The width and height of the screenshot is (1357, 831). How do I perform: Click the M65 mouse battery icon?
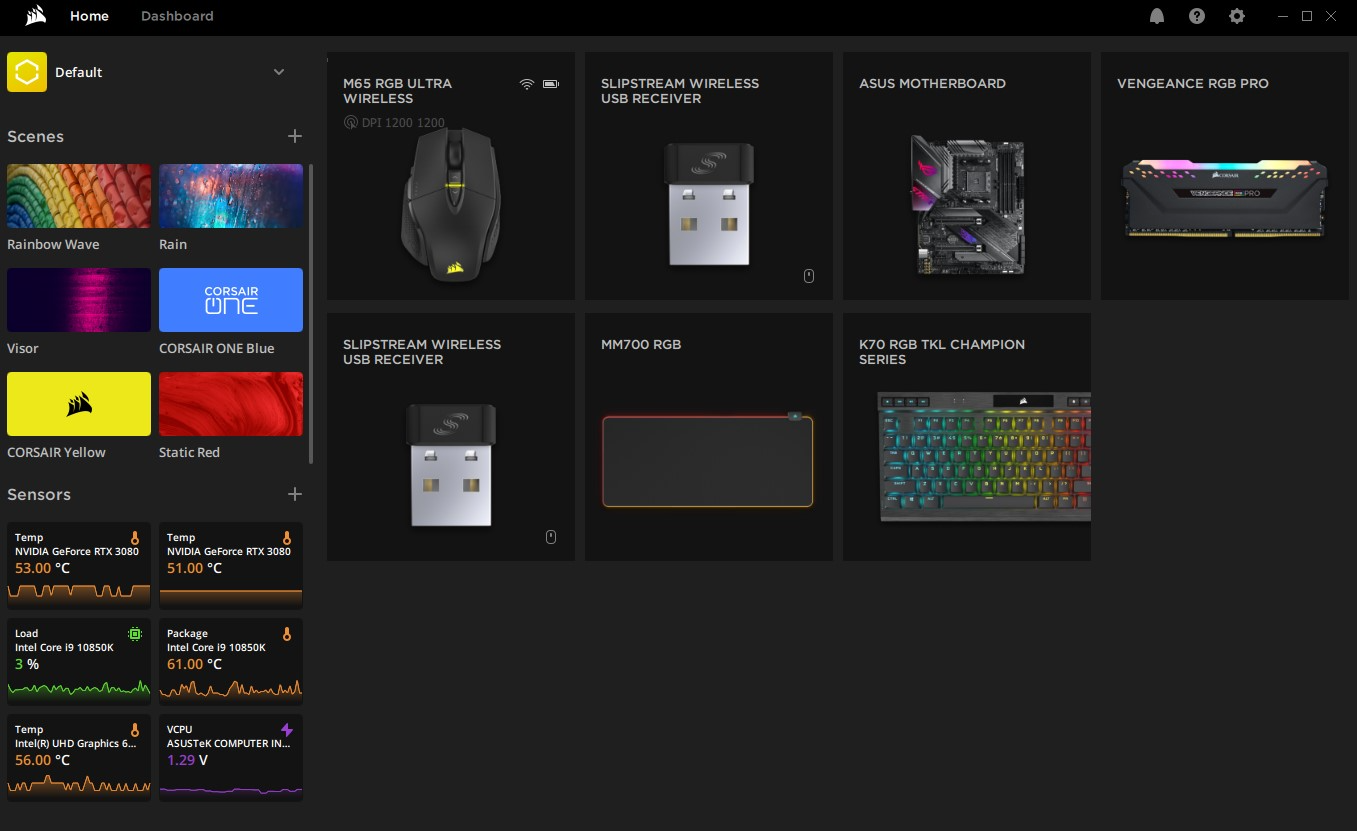pyautogui.click(x=551, y=84)
